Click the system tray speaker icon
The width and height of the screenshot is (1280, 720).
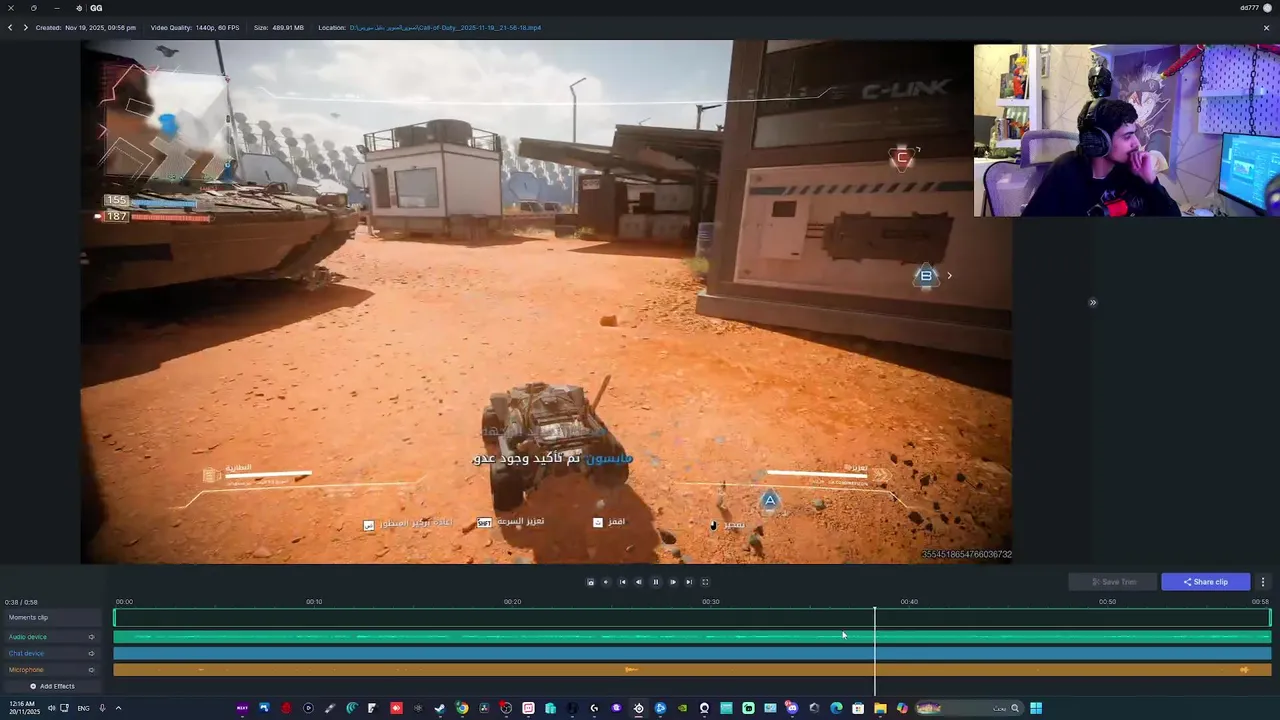coord(50,708)
